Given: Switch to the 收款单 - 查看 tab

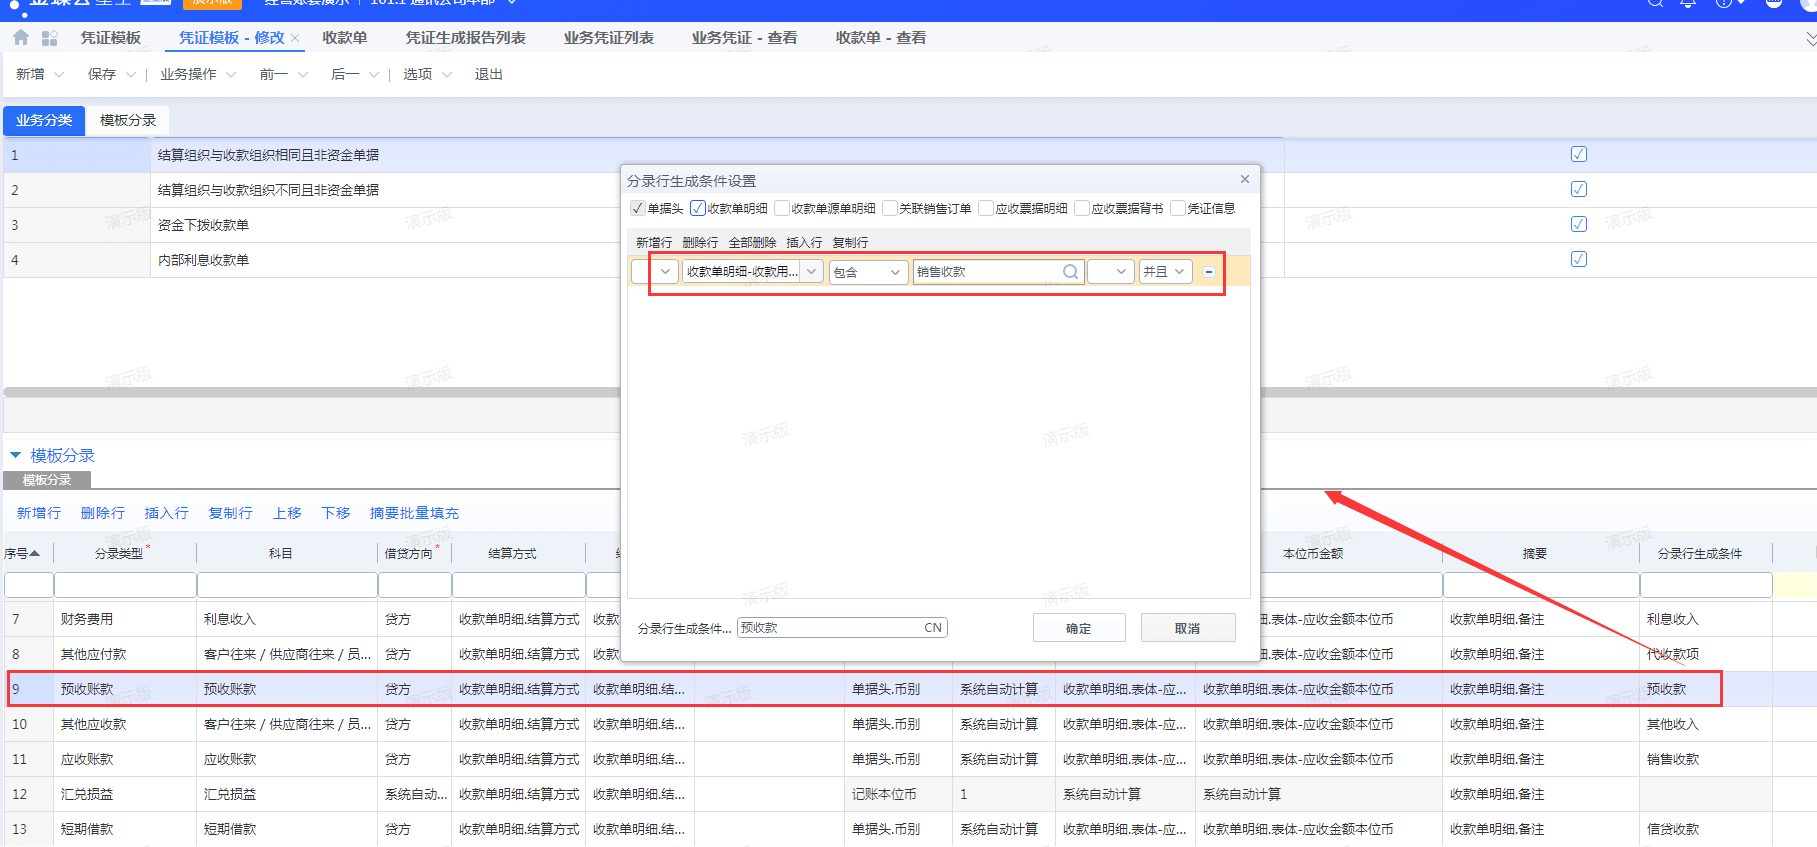Looking at the screenshot, I should point(881,38).
